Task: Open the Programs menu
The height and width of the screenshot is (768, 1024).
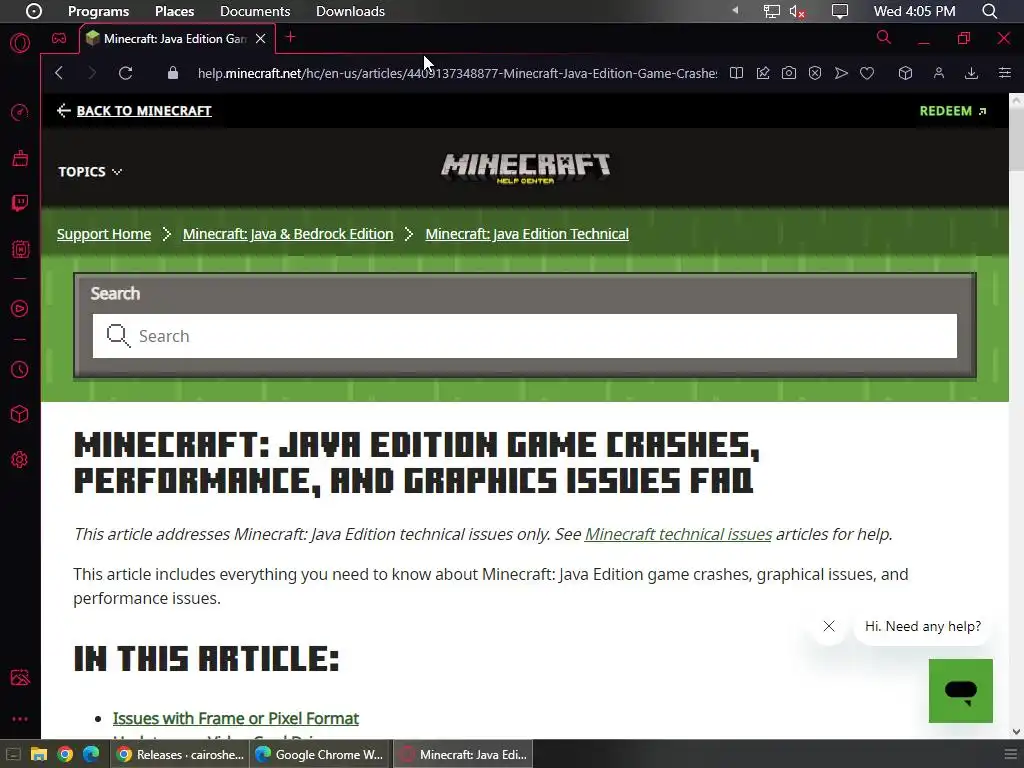Action: 99,11
